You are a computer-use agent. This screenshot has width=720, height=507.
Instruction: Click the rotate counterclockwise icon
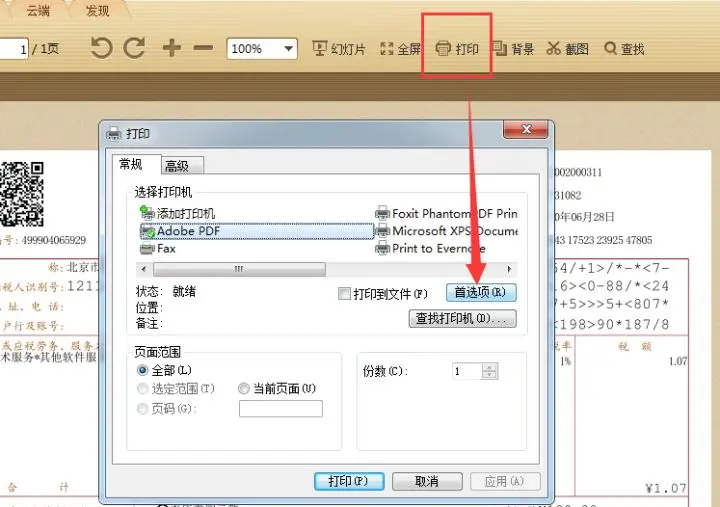click(x=101, y=48)
